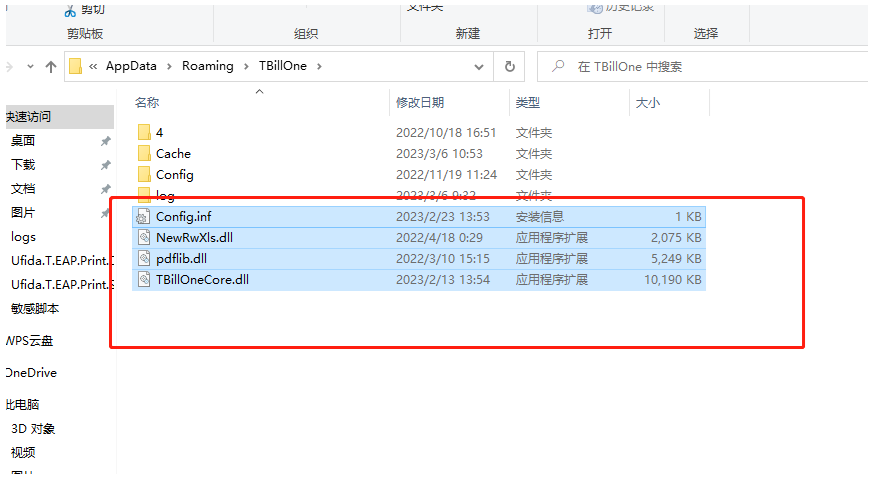Click the pin icon beside 文档
The height and width of the screenshot is (482, 870).
(x=105, y=189)
